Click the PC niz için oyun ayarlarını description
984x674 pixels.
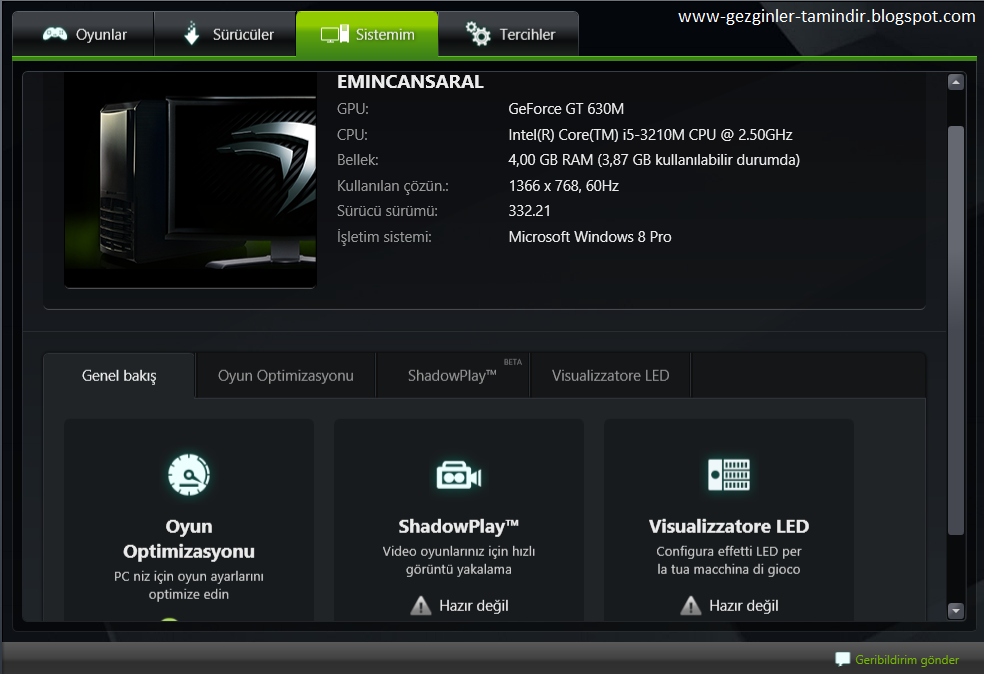click(x=189, y=585)
